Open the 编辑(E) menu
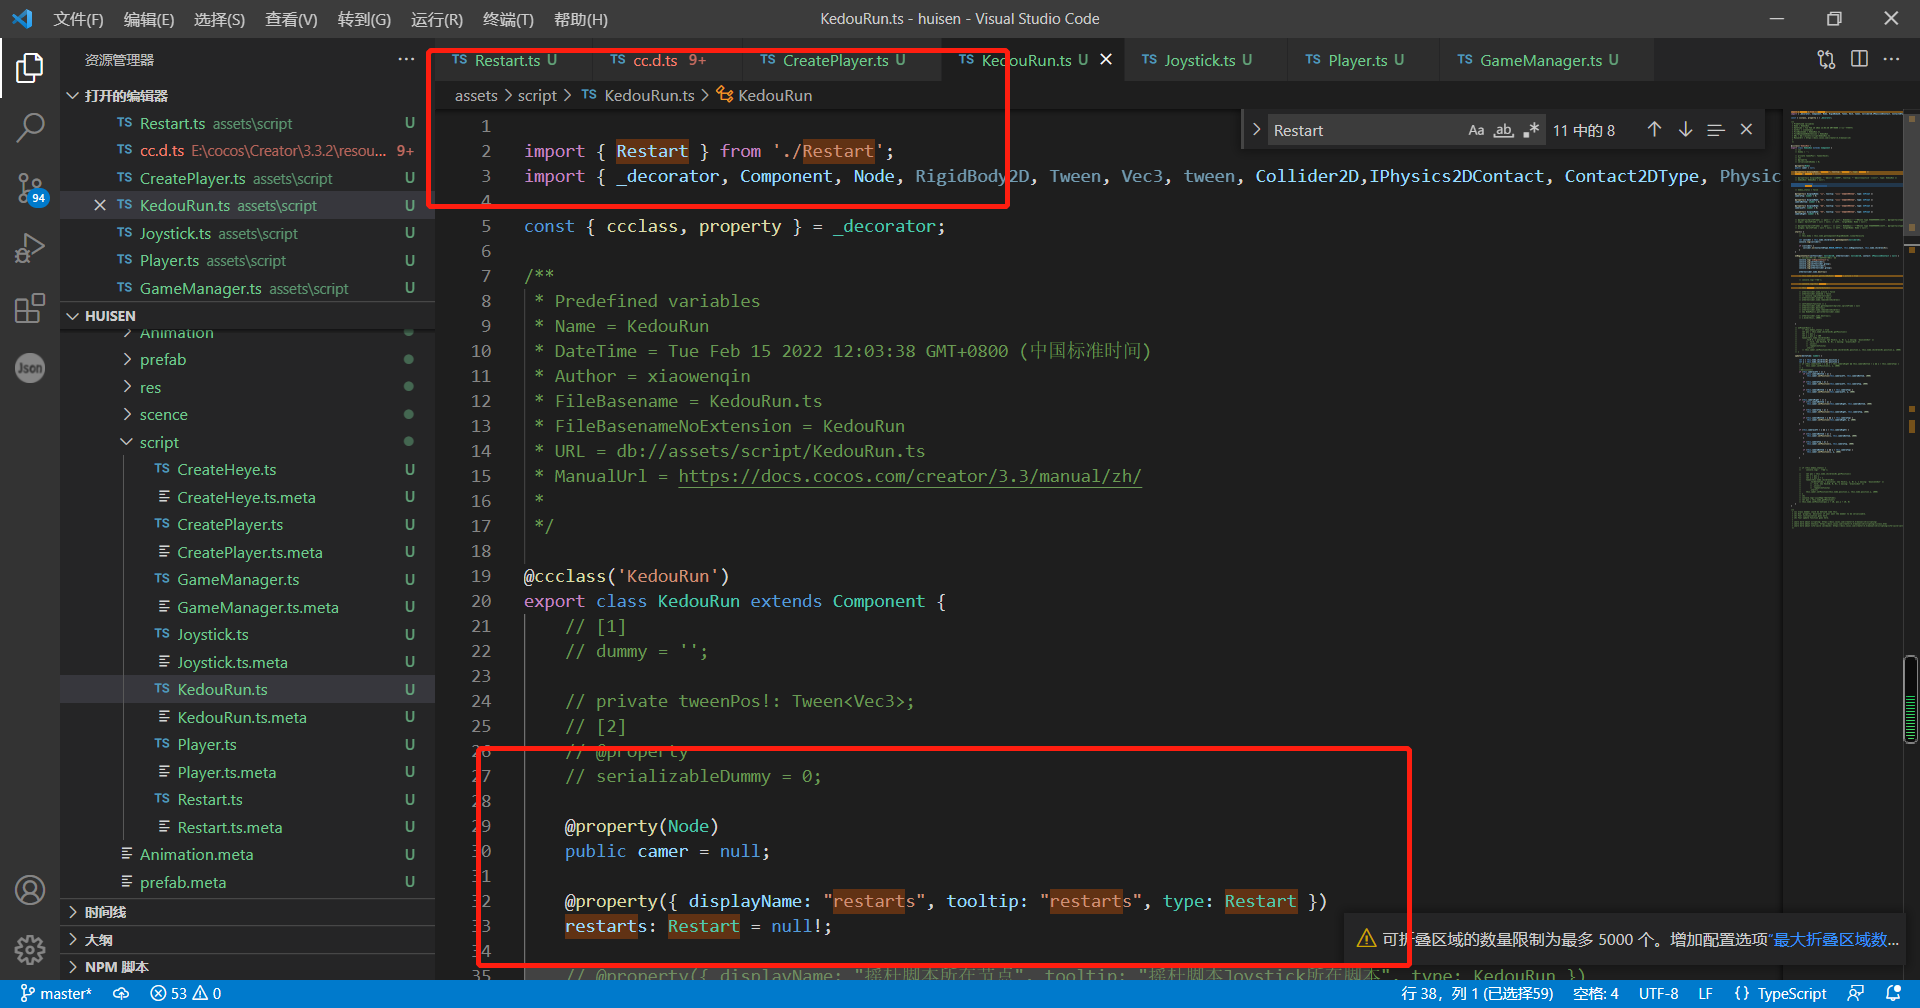 (149, 19)
